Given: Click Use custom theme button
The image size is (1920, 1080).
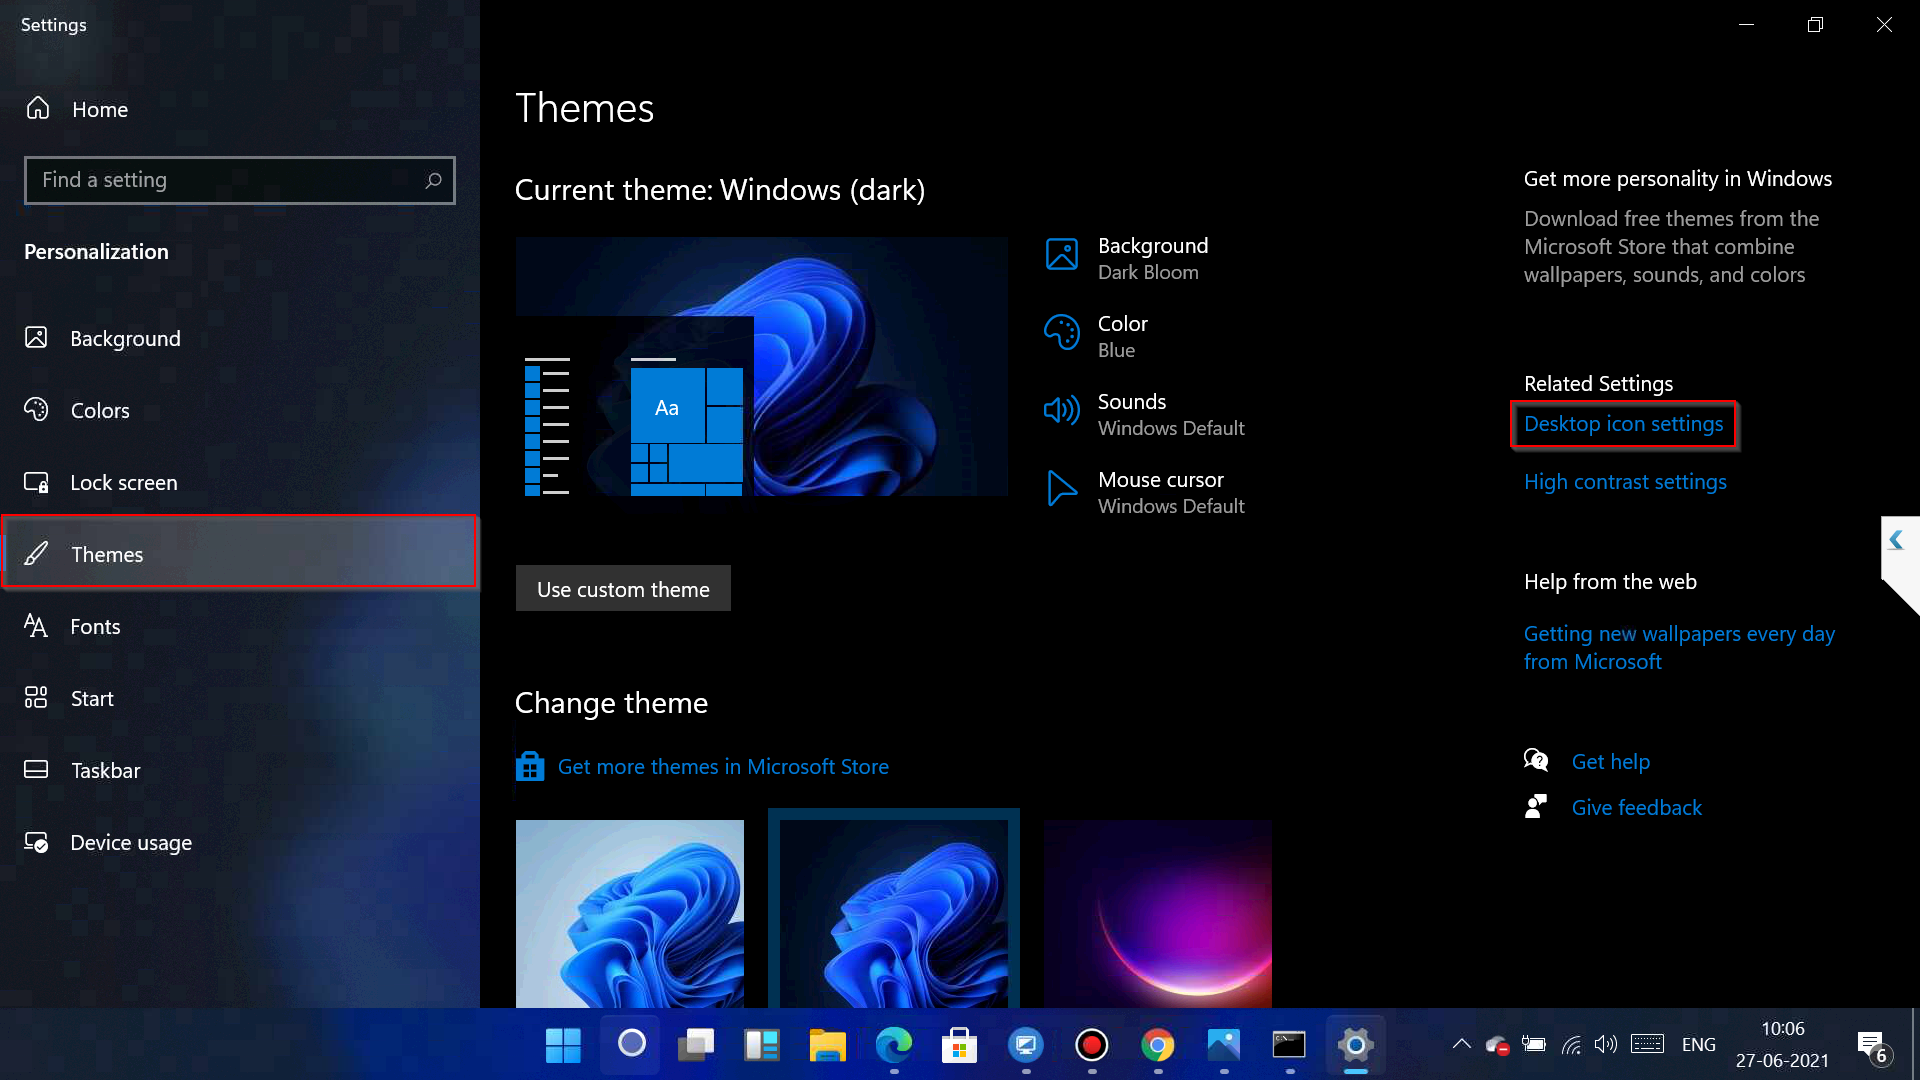Looking at the screenshot, I should coord(624,588).
